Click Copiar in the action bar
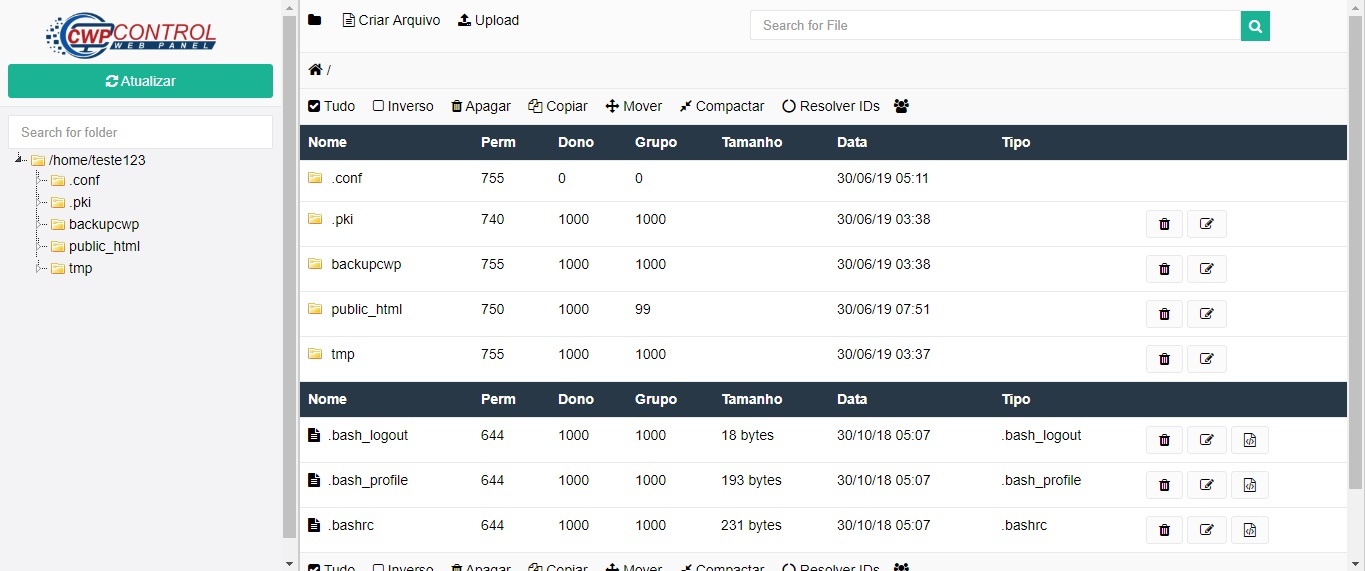The width and height of the screenshot is (1365, 571). [x=558, y=106]
